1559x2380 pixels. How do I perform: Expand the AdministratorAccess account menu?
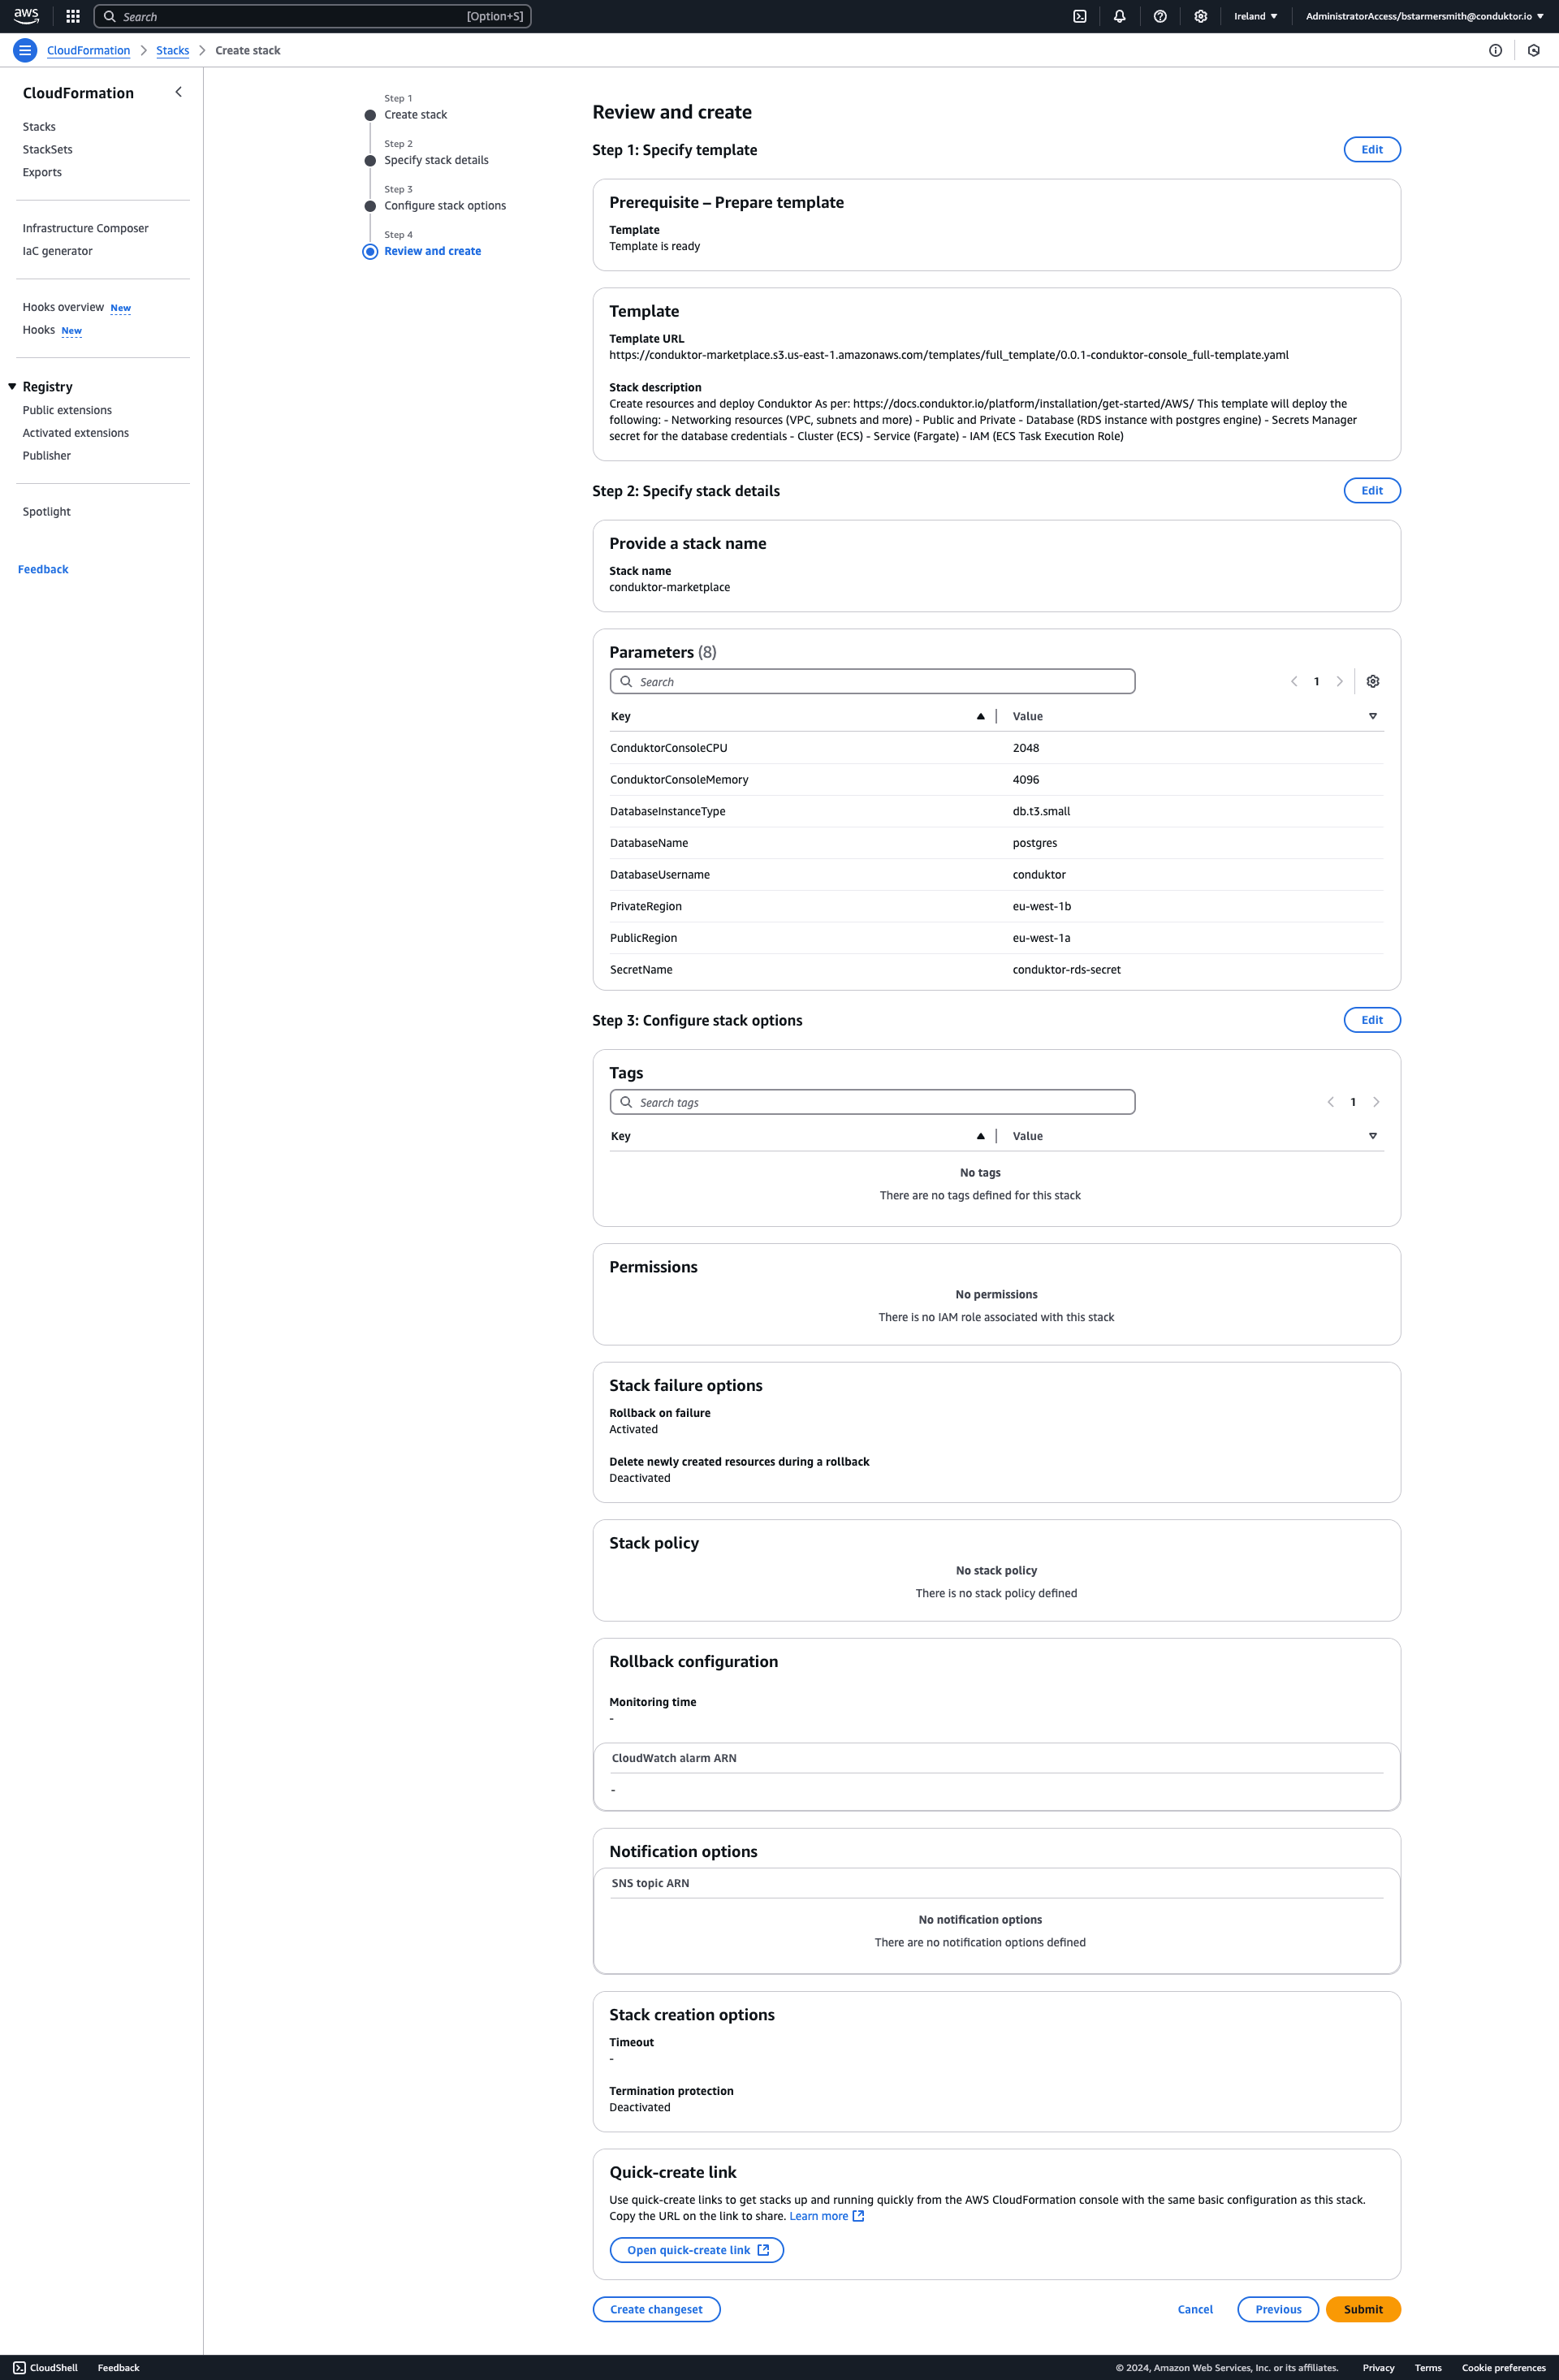pyautogui.click(x=1420, y=16)
